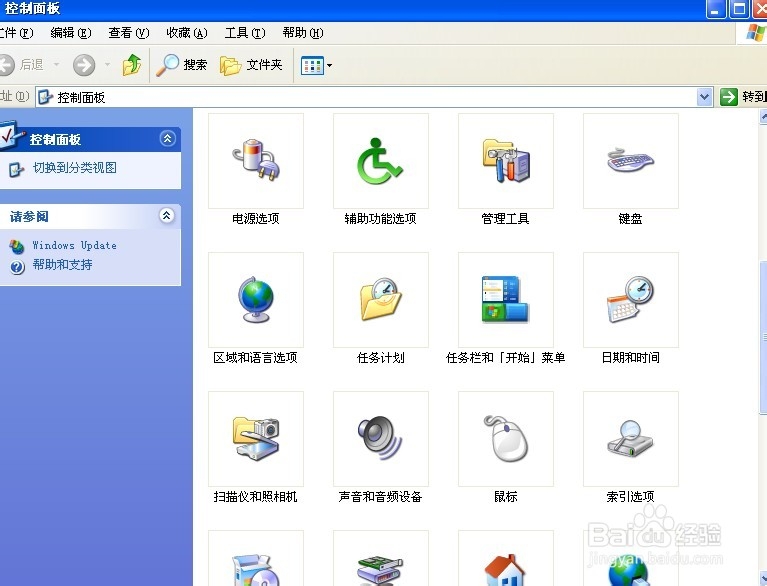Open the 管理工具 administrative tools icon
The height and width of the screenshot is (586, 767).
506,161
